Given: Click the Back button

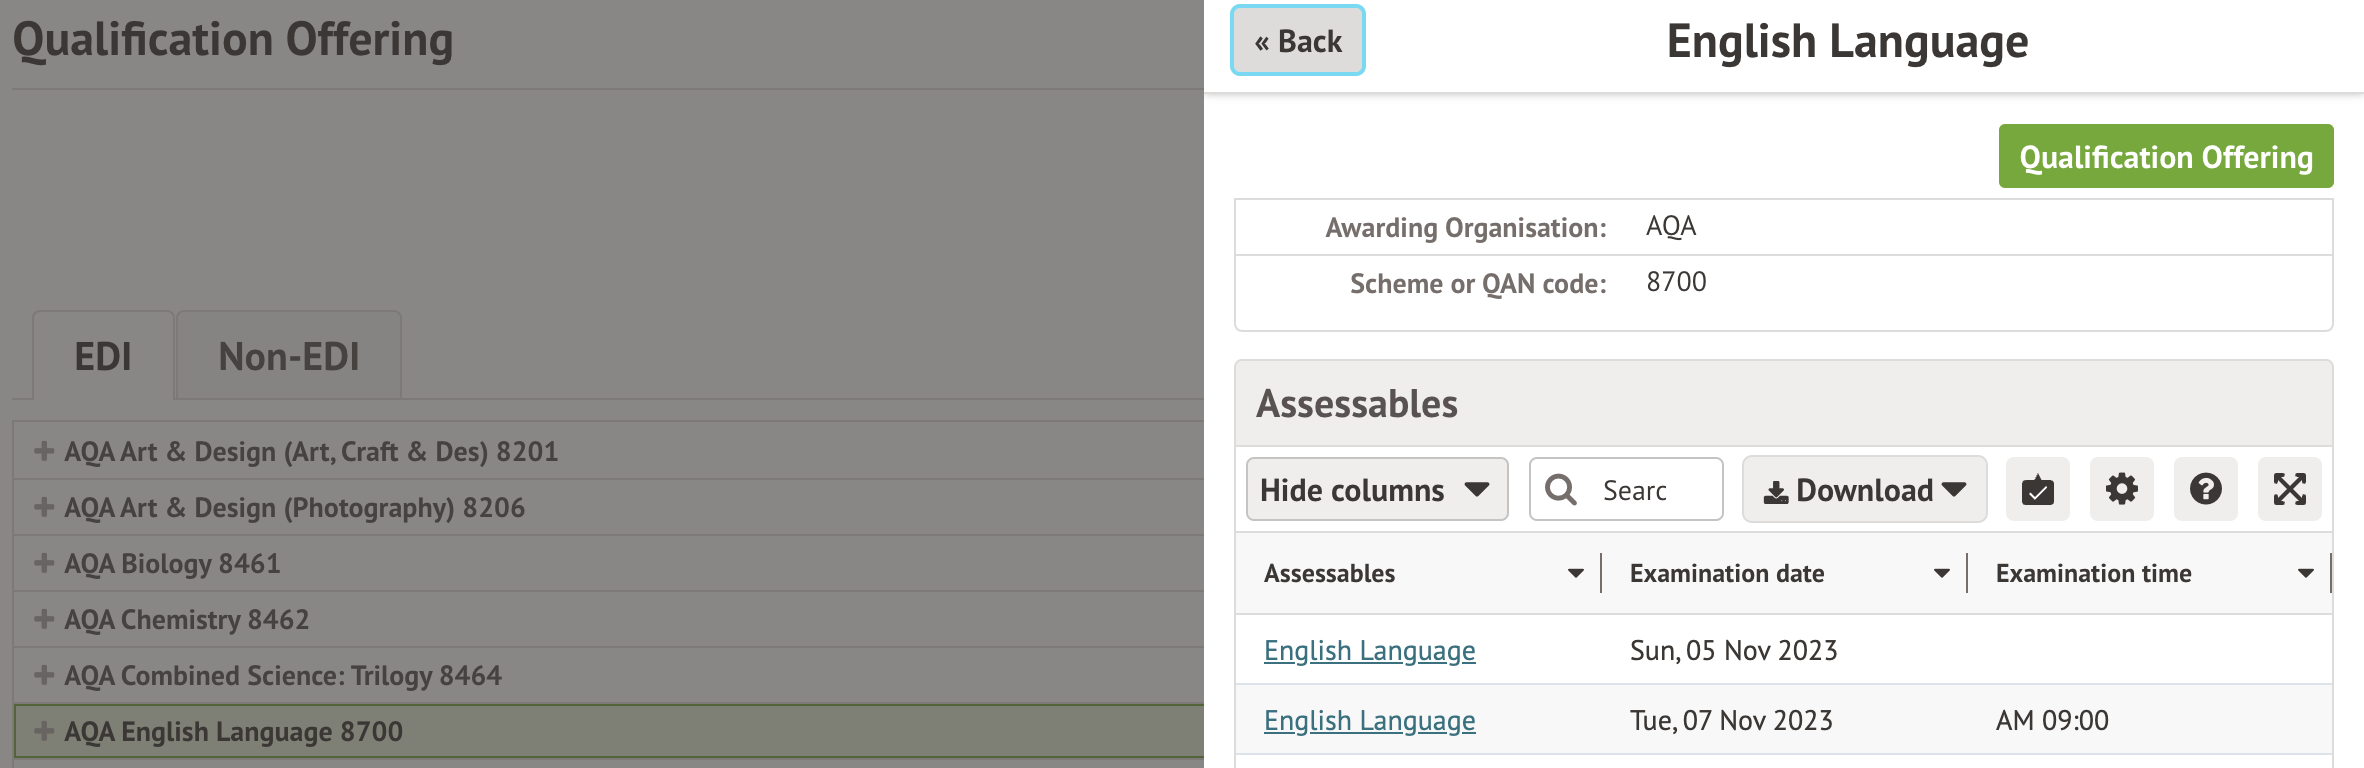Looking at the screenshot, I should click(1297, 41).
